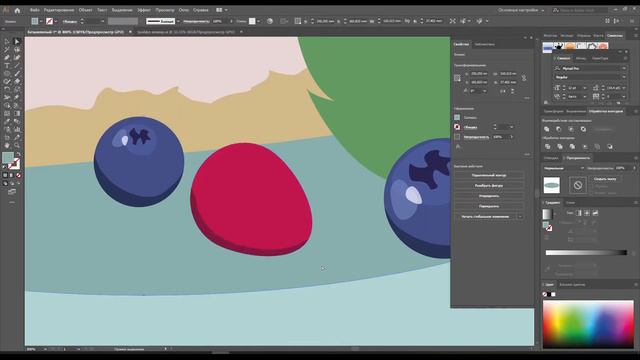The height and width of the screenshot is (360, 640).
Task: Open stroke weight dropdown in Properties
Action: [511, 127]
